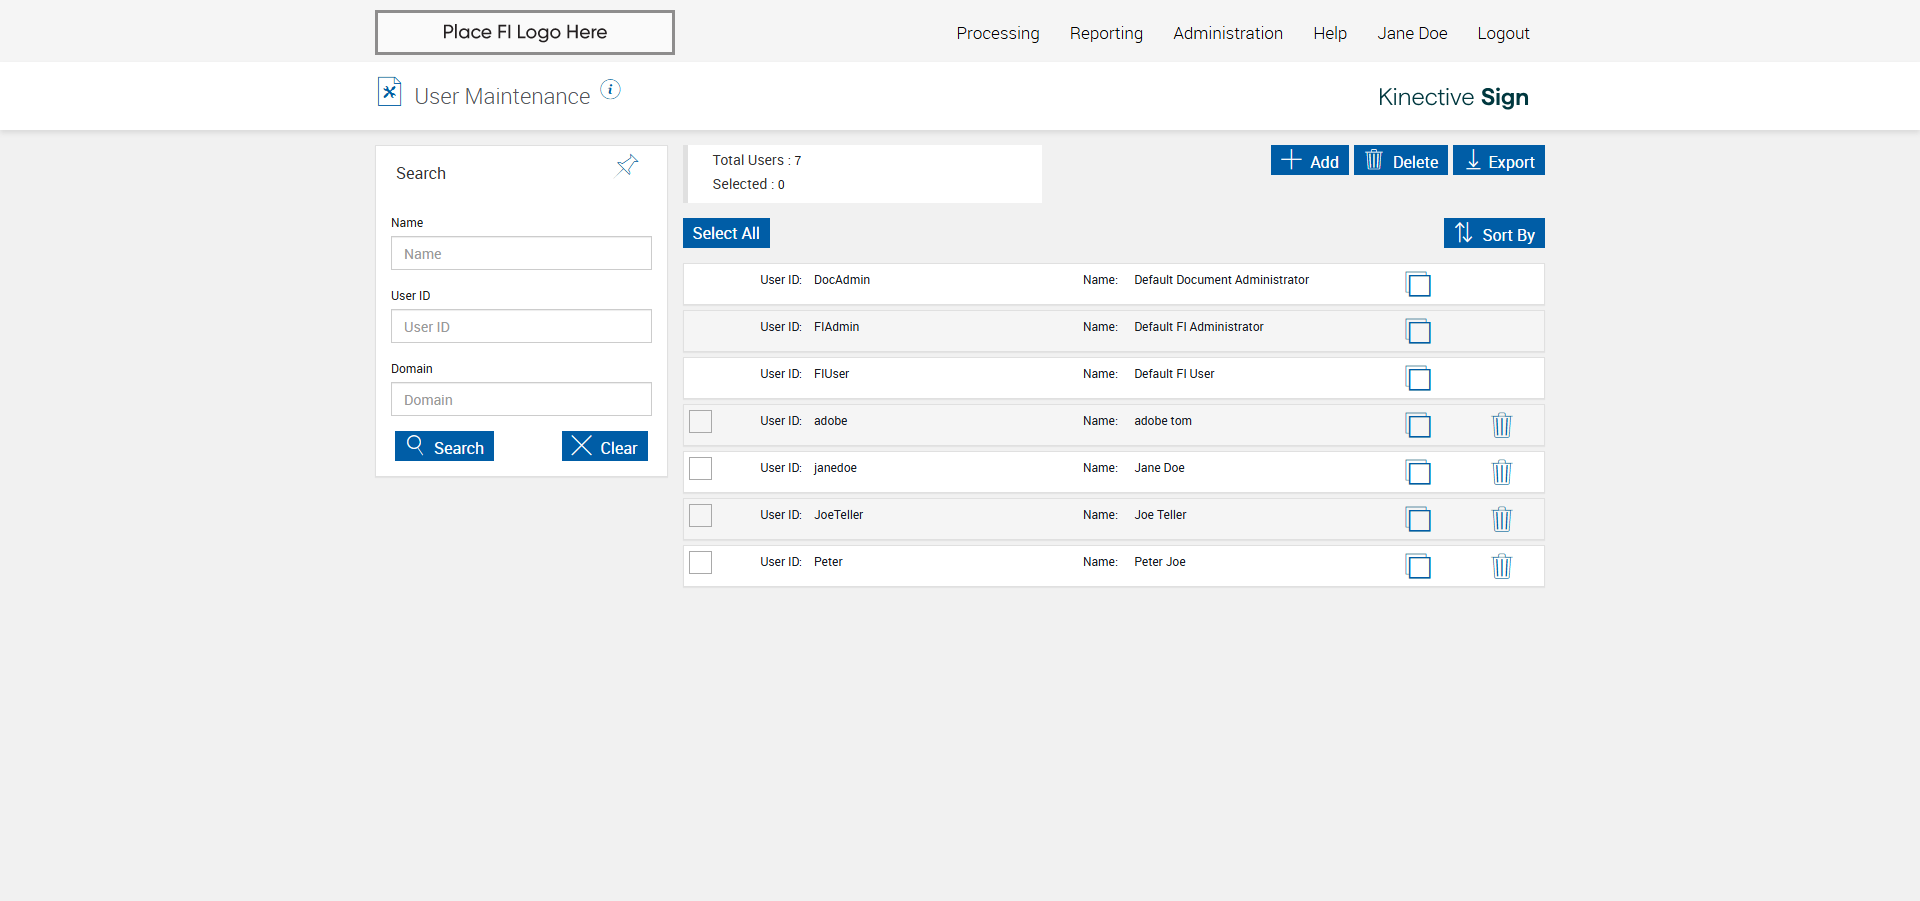
Task: Check the janedoe user checkbox
Action: coord(701,468)
